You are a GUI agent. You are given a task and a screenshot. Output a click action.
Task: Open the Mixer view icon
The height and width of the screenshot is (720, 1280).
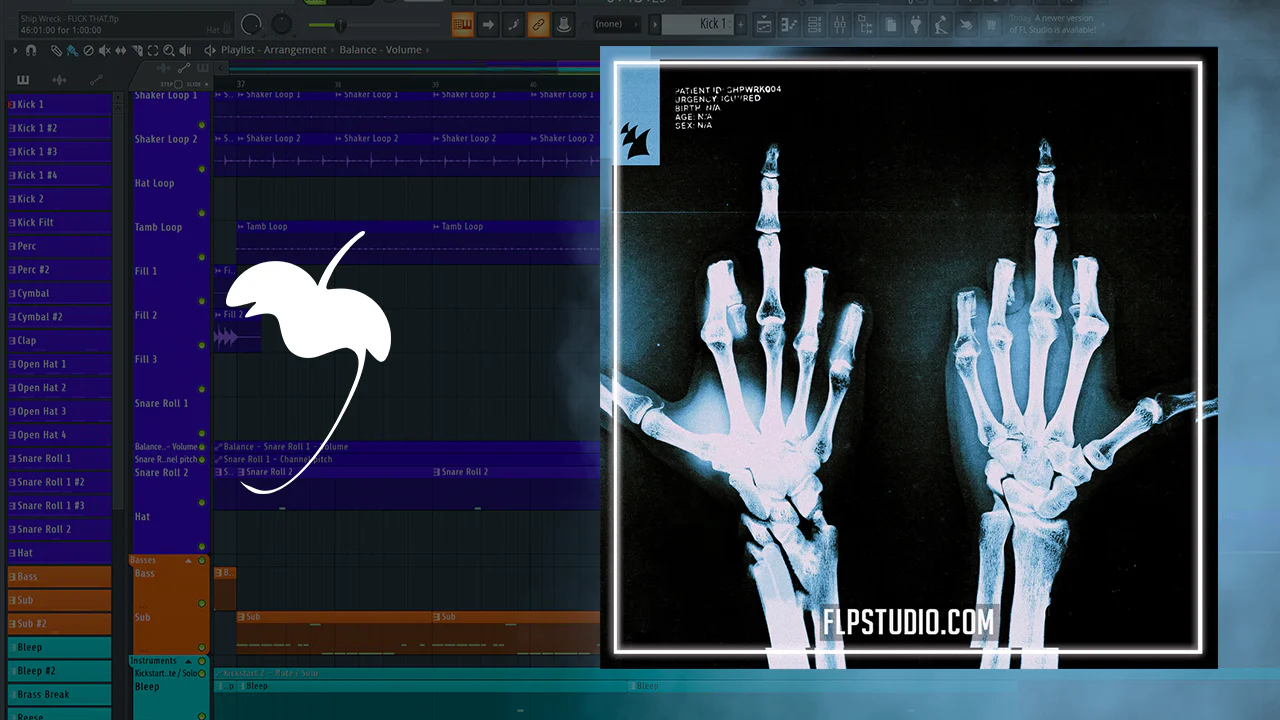click(x=840, y=24)
